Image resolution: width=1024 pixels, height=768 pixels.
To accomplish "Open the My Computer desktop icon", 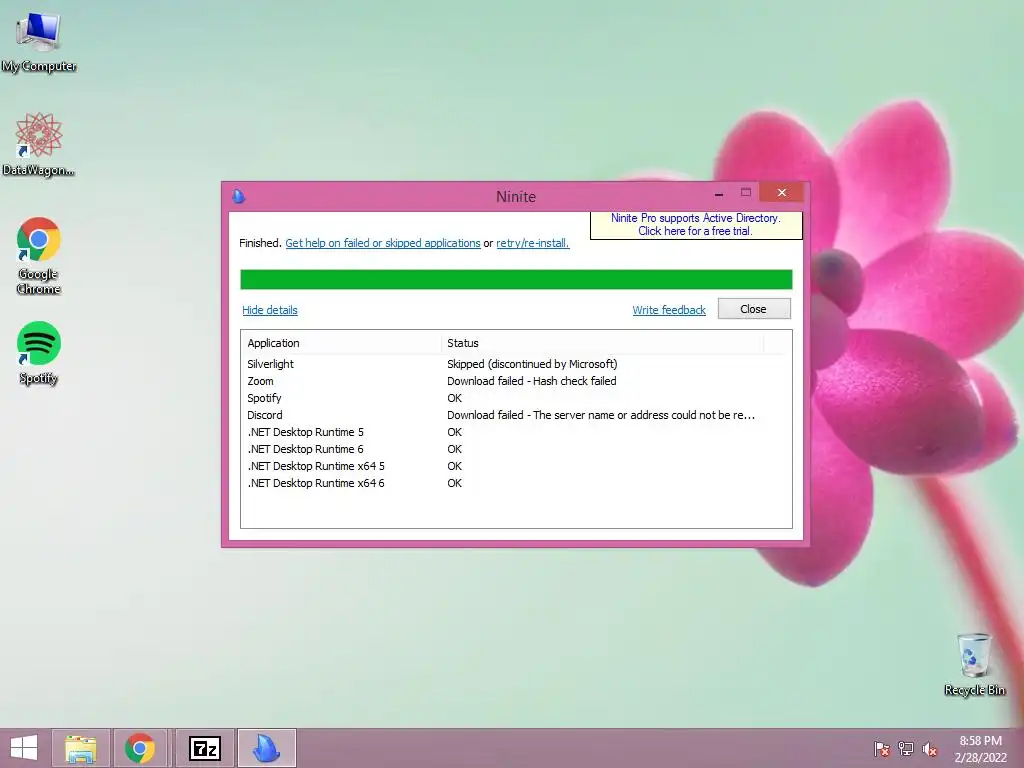I will tap(39, 42).
